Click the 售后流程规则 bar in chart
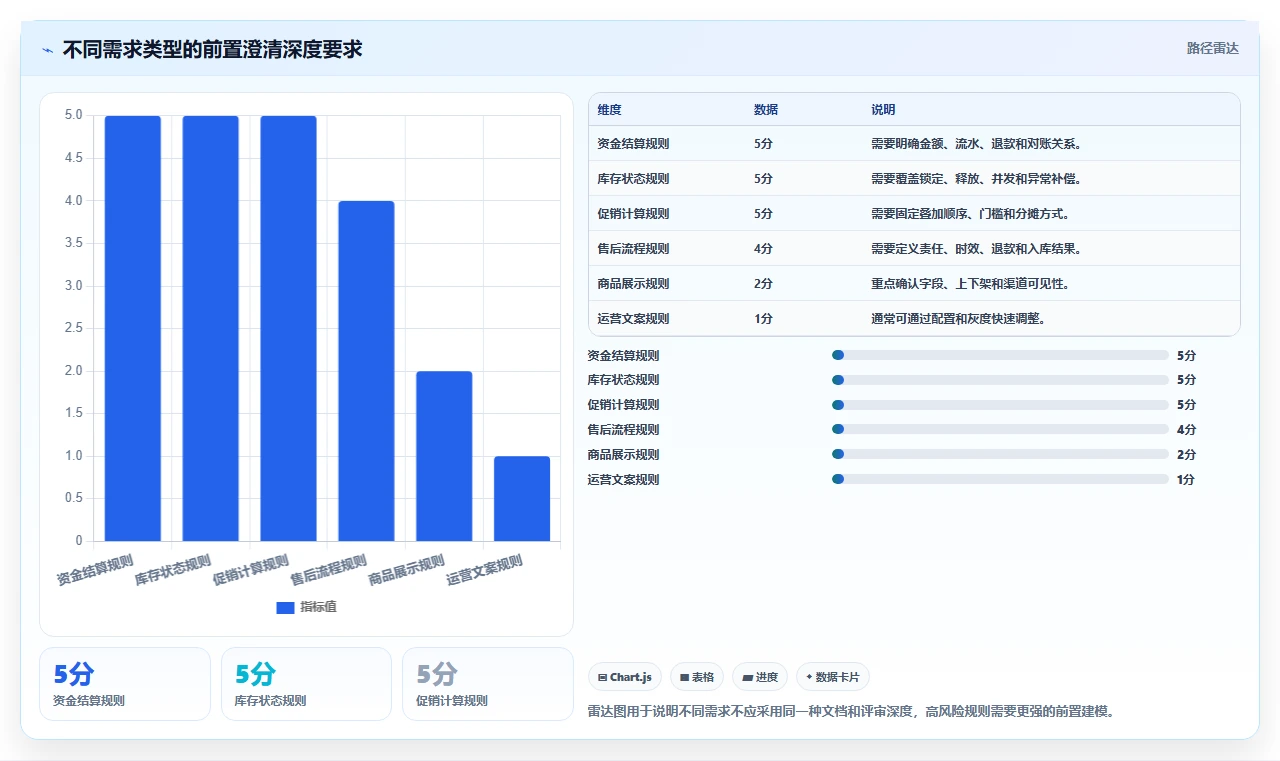 point(366,371)
